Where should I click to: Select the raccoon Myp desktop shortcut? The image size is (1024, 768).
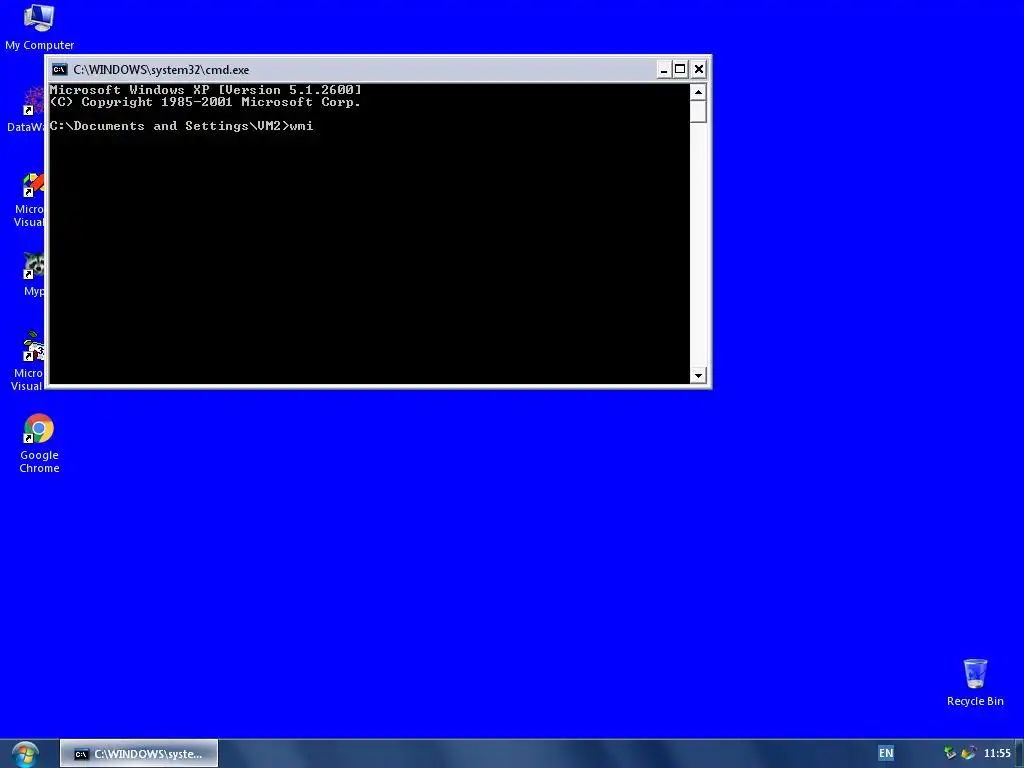tap(33, 274)
